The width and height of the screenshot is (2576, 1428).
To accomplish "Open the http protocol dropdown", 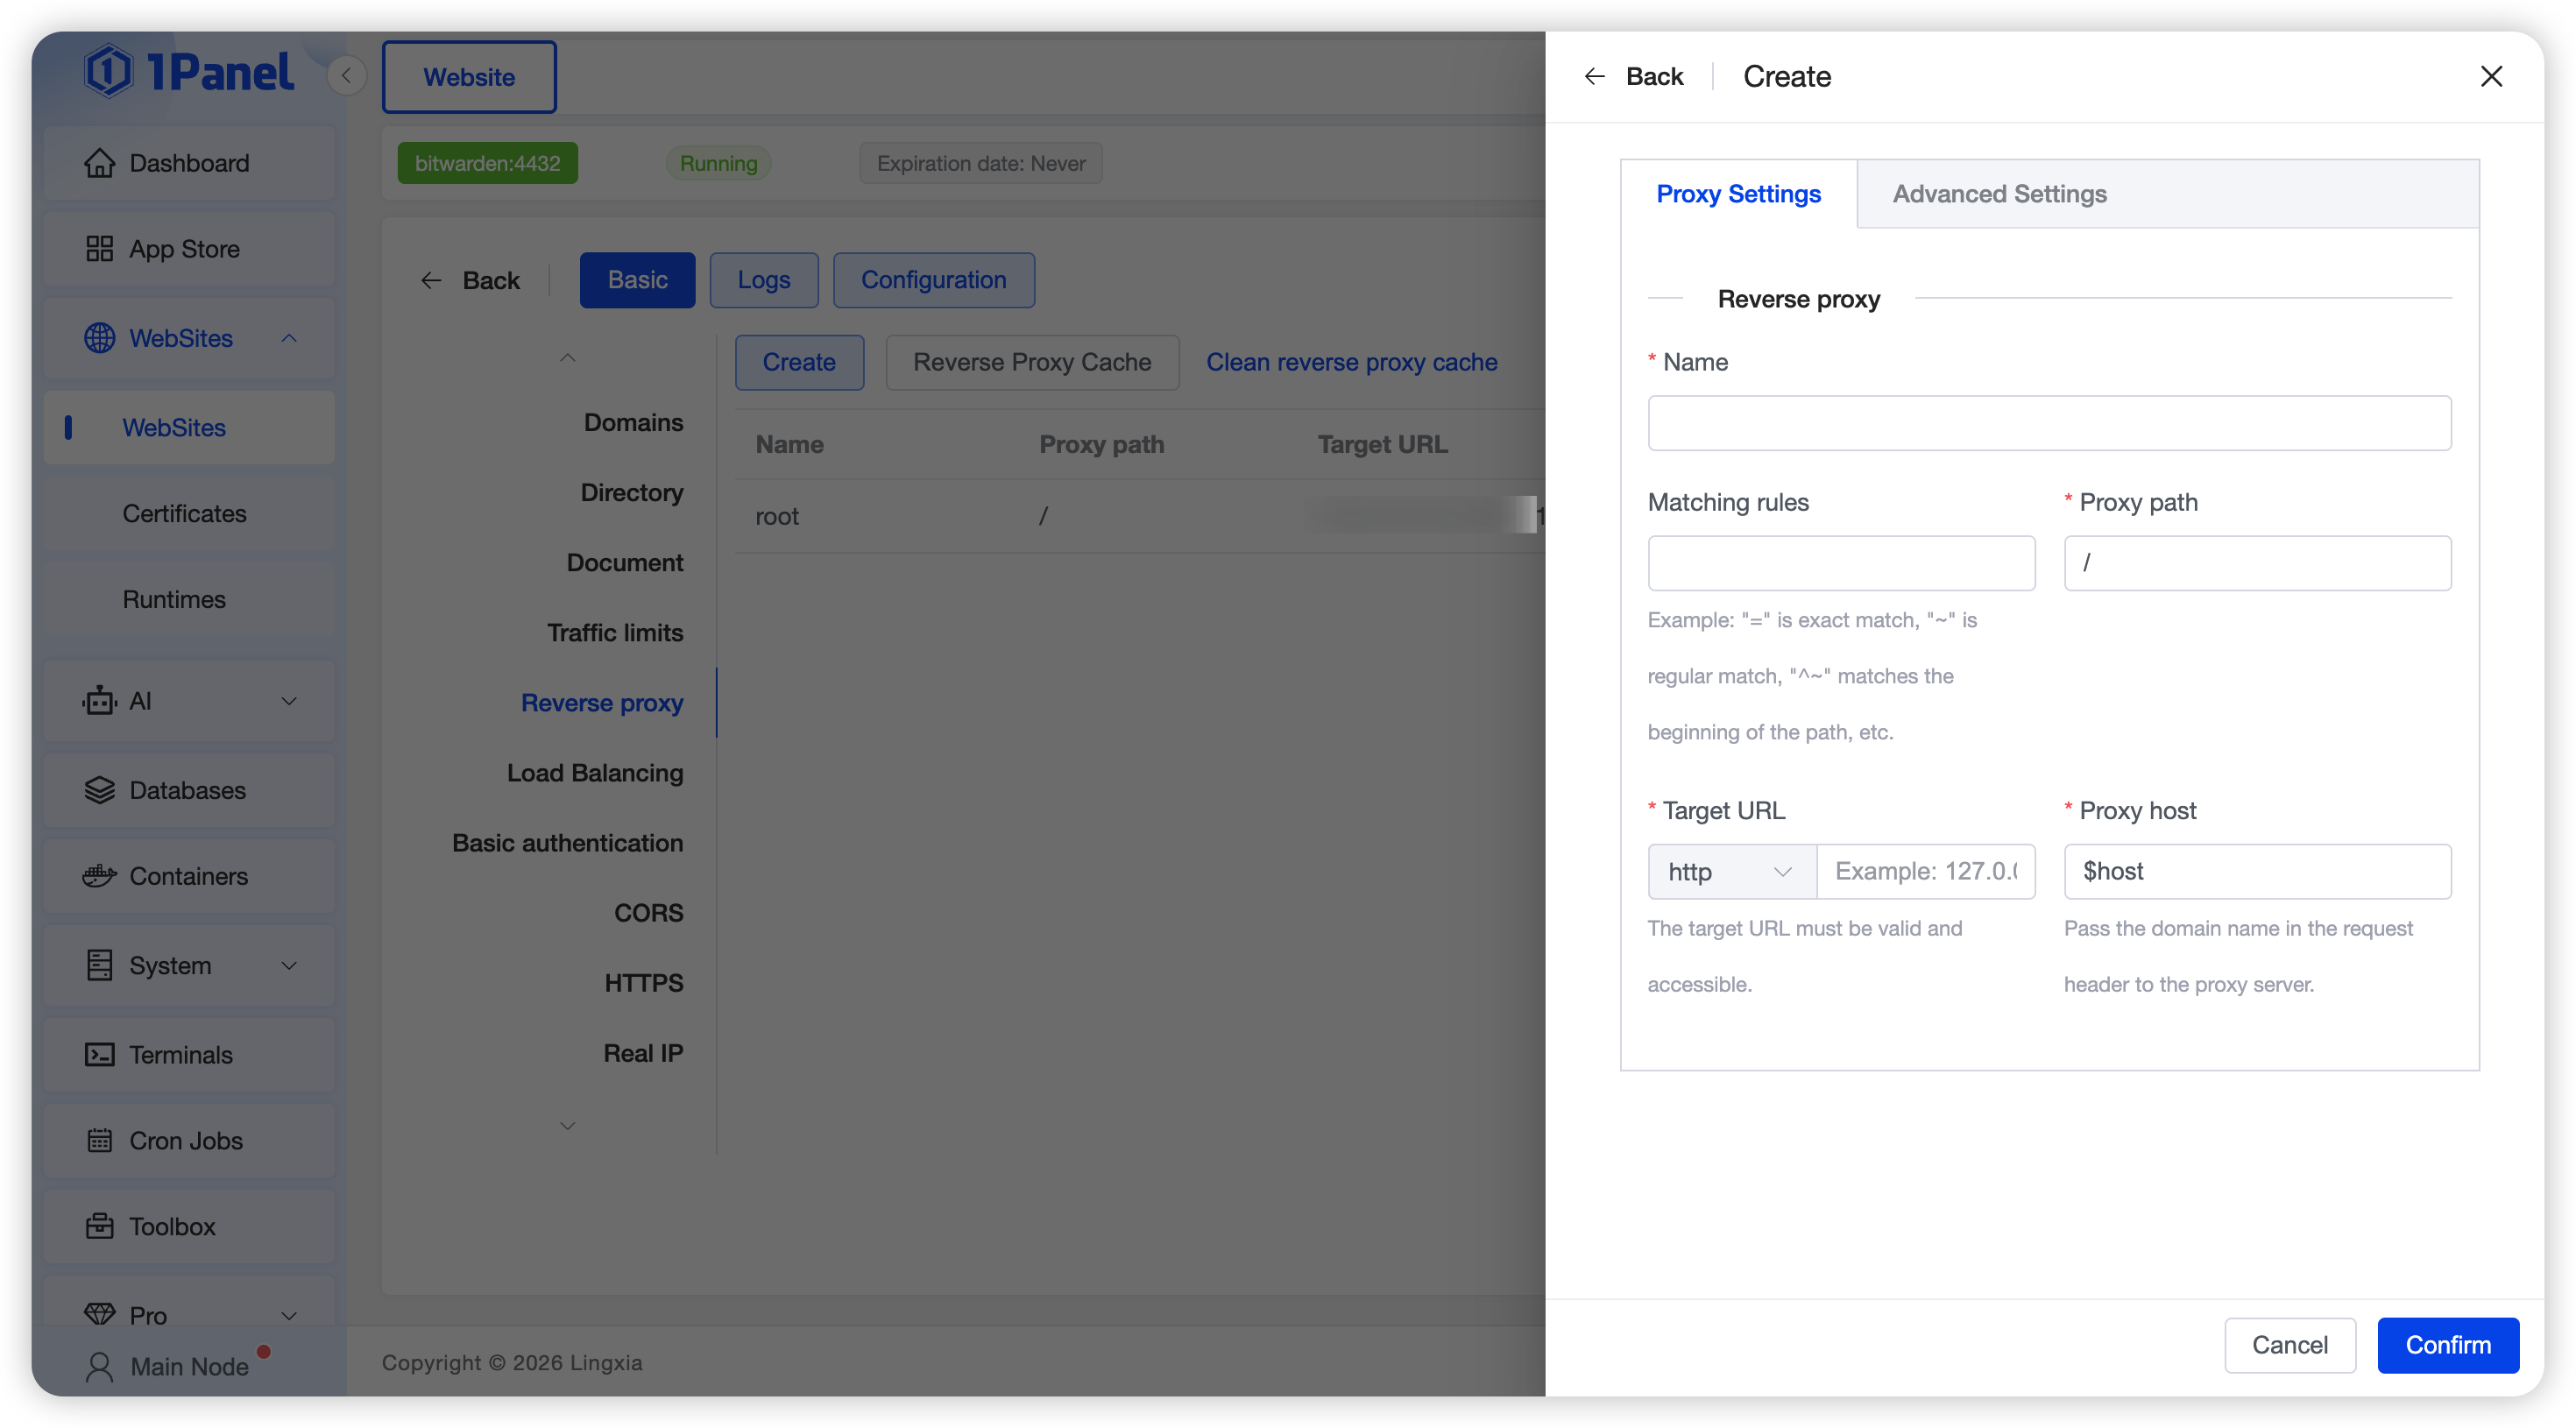I will 1730,871.
